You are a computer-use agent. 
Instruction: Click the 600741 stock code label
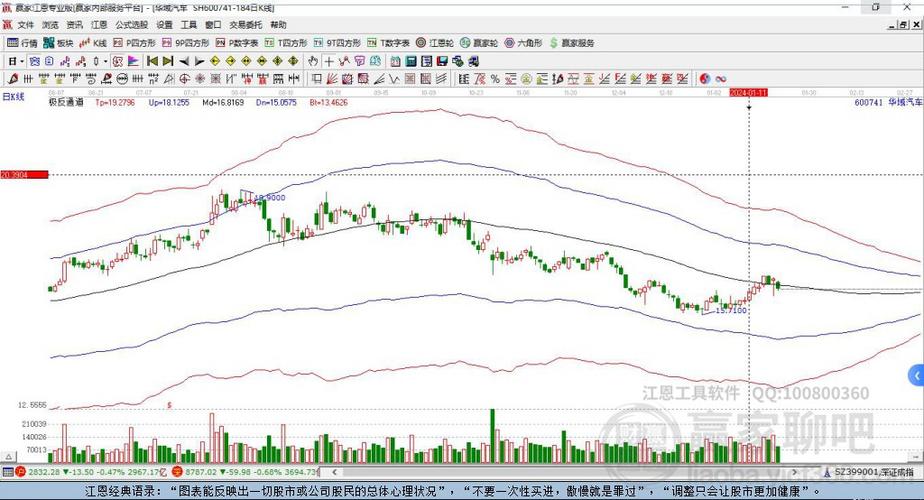[x=869, y=103]
